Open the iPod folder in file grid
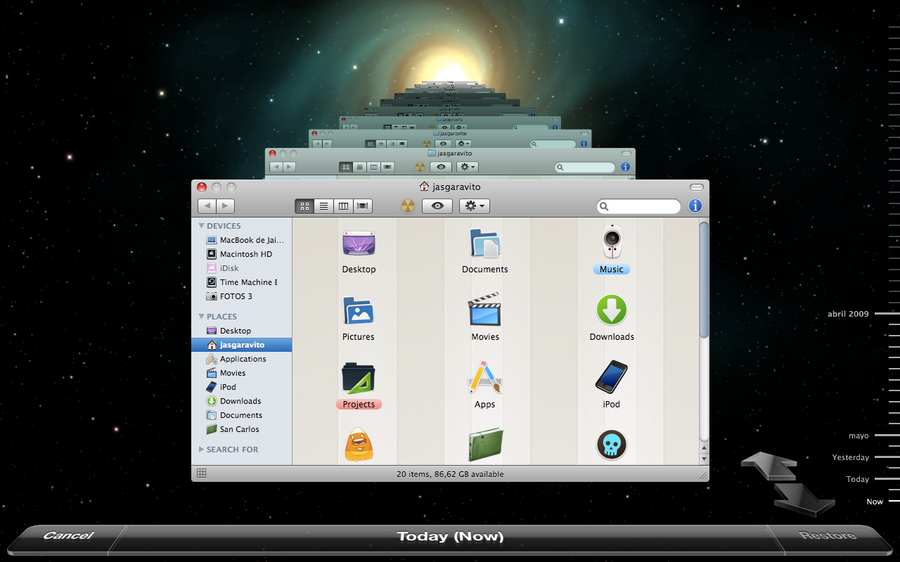Image resolution: width=900 pixels, height=562 pixels. [611, 377]
